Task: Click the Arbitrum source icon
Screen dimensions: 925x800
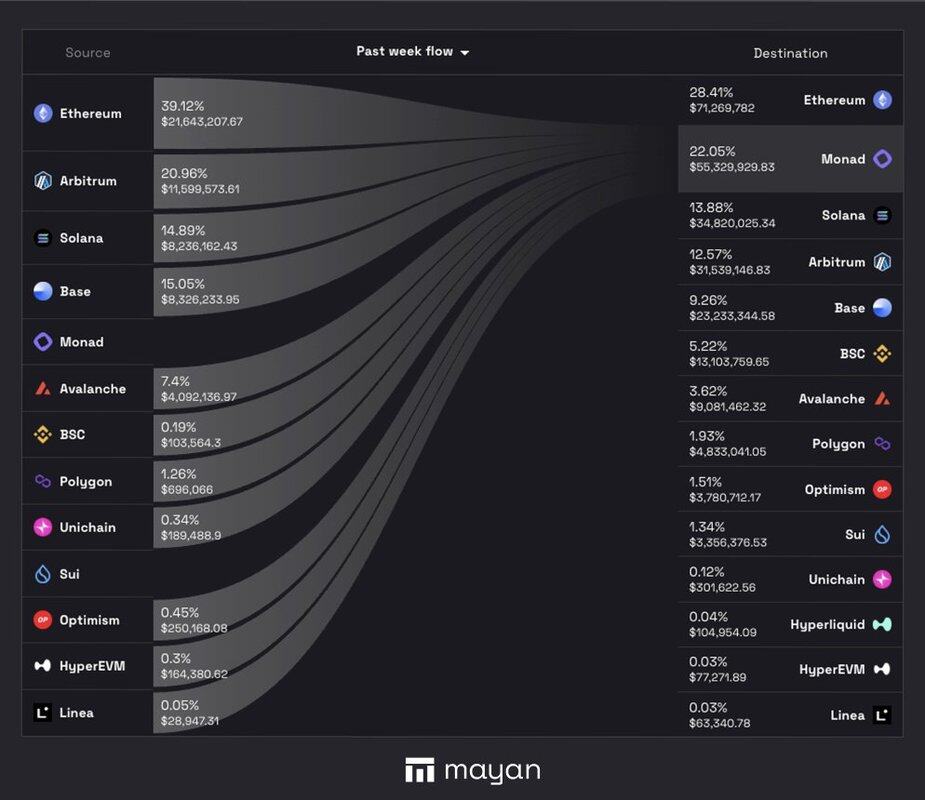Action: pyautogui.click(x=43, y=181)
